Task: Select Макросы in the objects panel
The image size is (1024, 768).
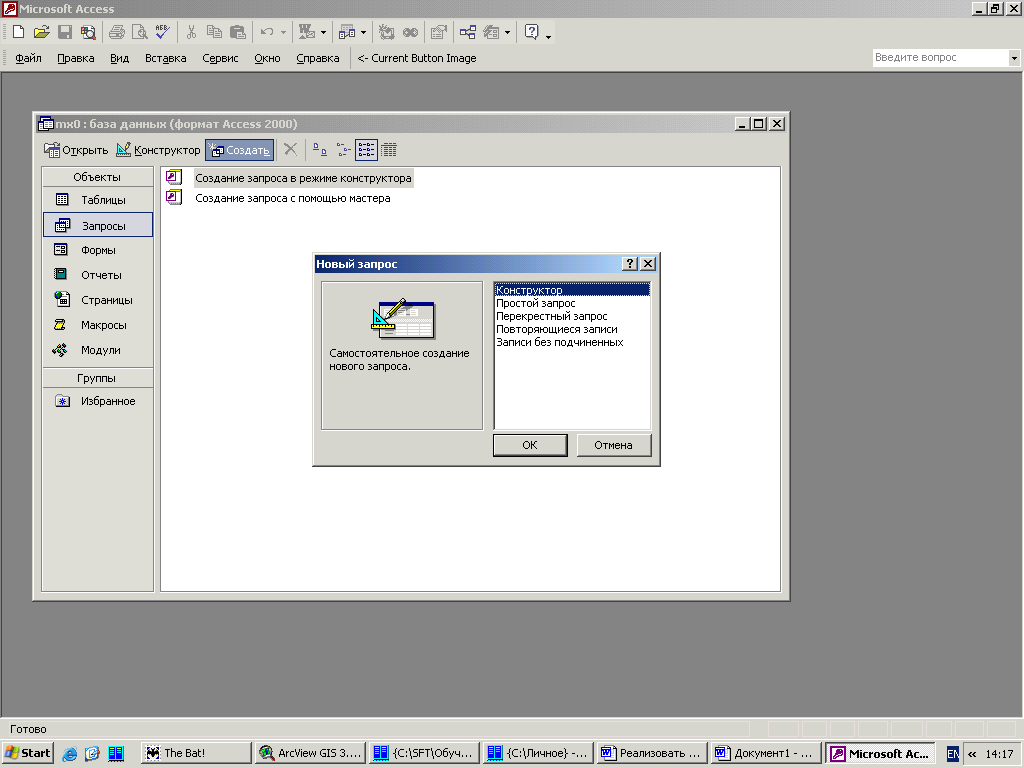Action: tap(97, 325)
